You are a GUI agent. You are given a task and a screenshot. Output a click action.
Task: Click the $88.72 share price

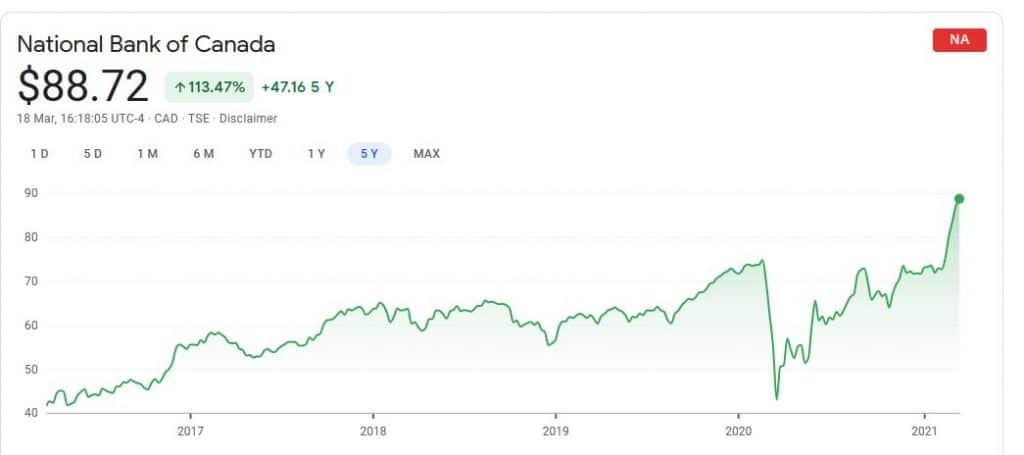83,86
